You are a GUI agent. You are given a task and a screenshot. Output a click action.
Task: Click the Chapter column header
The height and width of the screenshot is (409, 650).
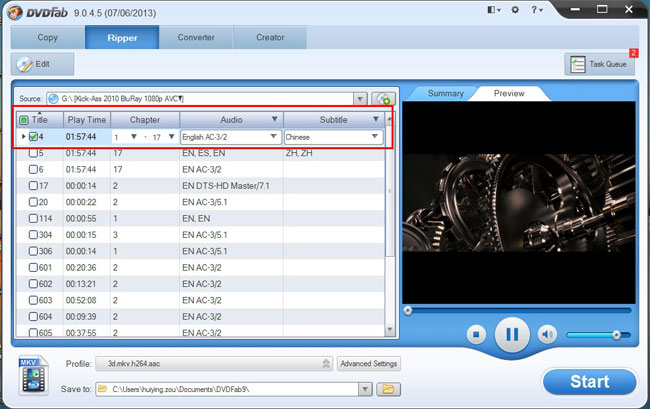(145, 120)
